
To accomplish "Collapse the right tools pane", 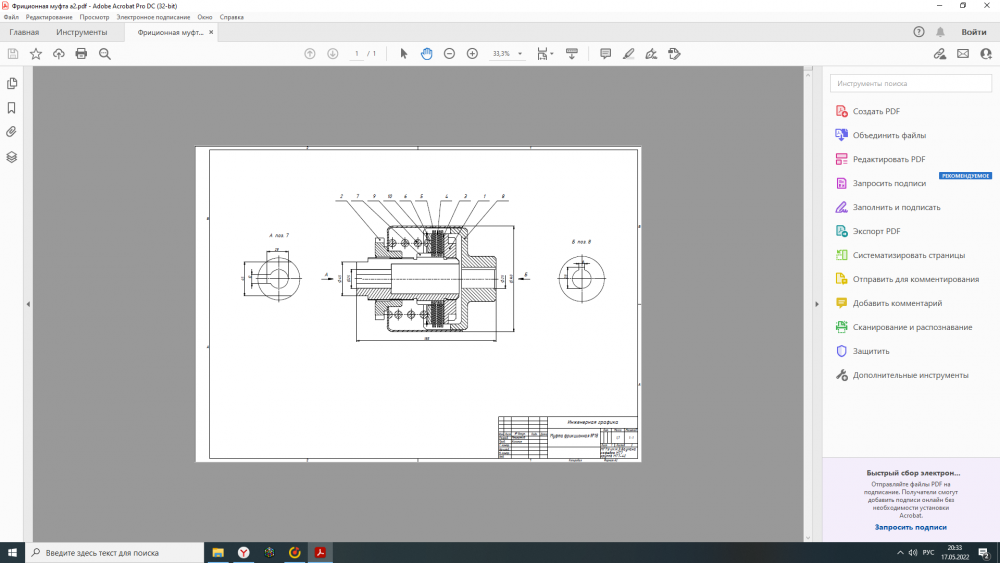I will click(x=815, y=304).
